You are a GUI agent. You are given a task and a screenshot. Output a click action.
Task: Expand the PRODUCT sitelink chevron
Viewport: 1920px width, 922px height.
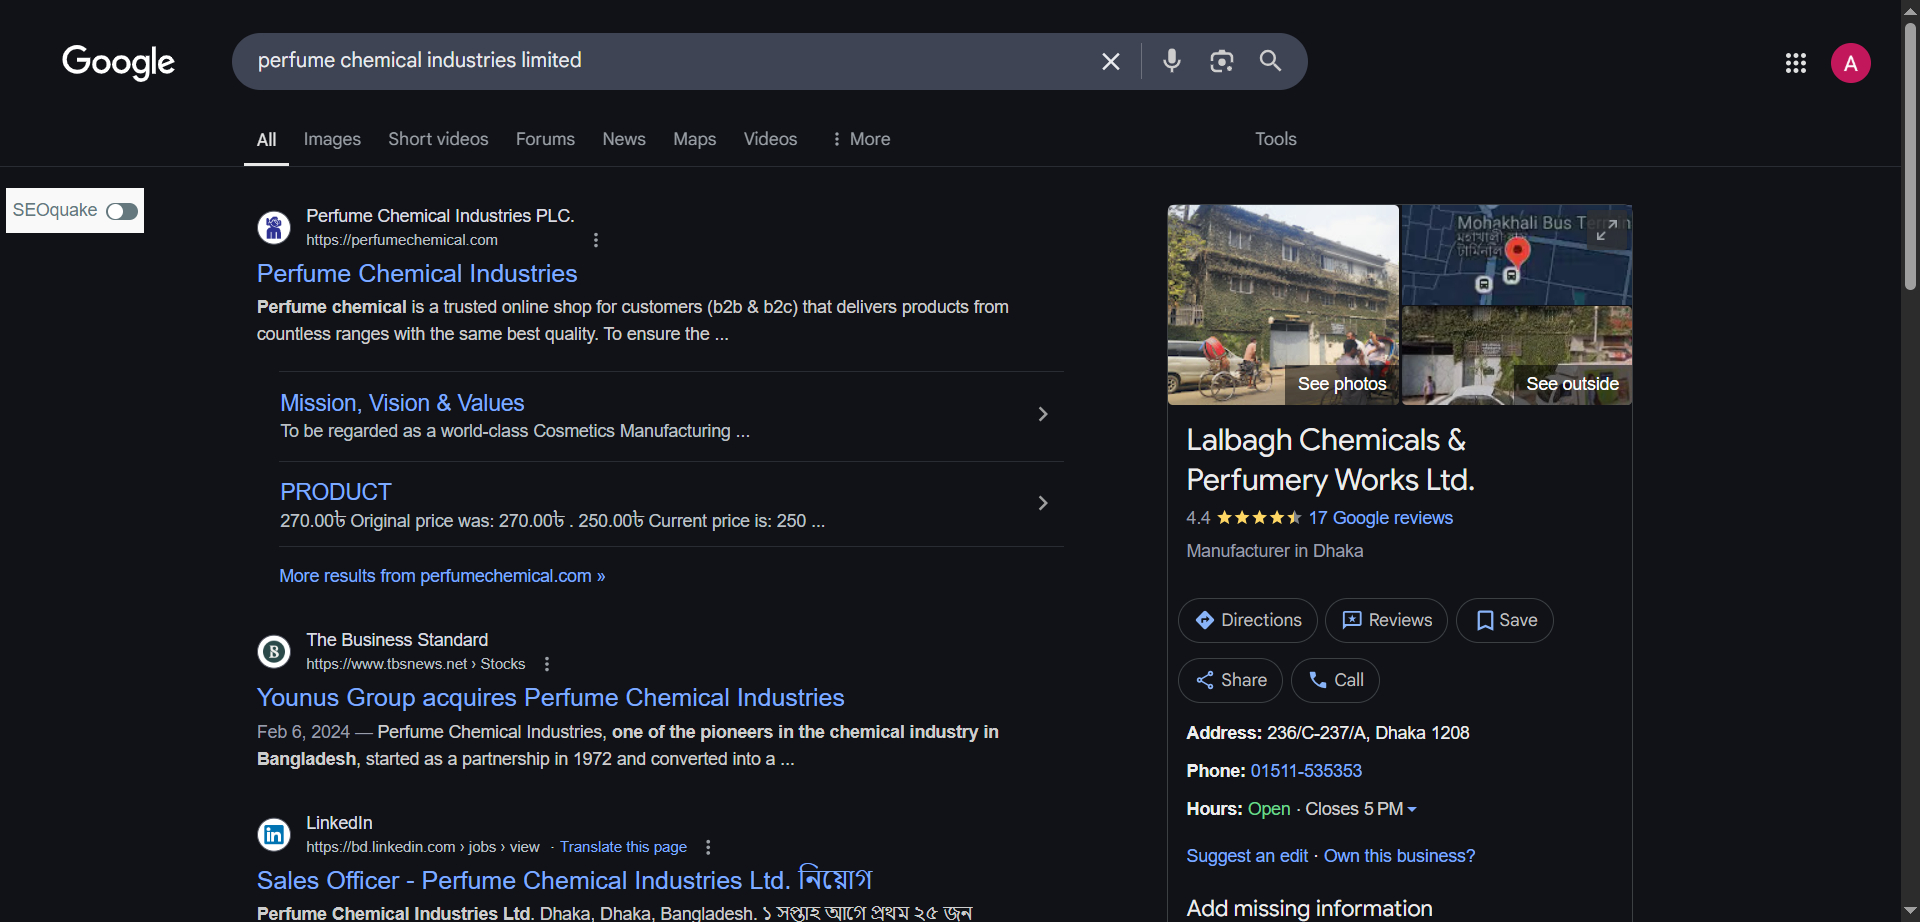[x=1042, y=503]
